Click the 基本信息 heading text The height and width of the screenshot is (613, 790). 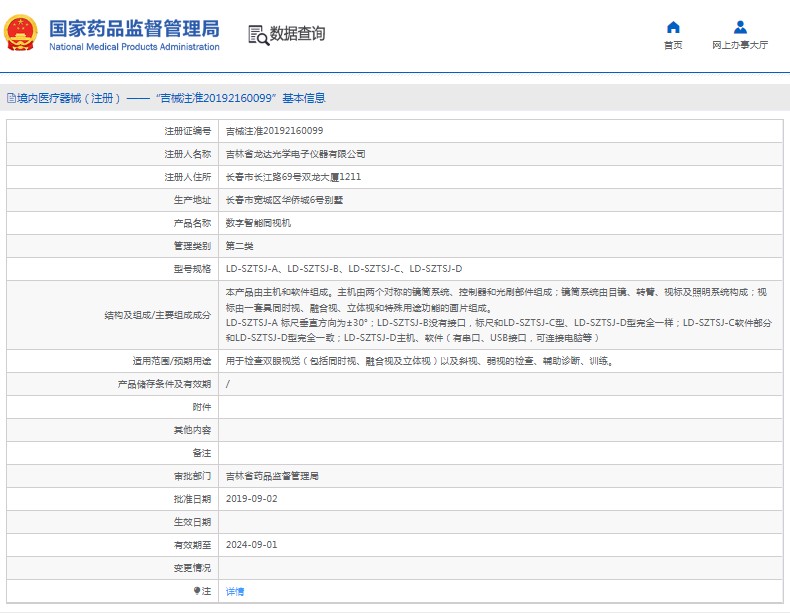[x=304, y=98]
